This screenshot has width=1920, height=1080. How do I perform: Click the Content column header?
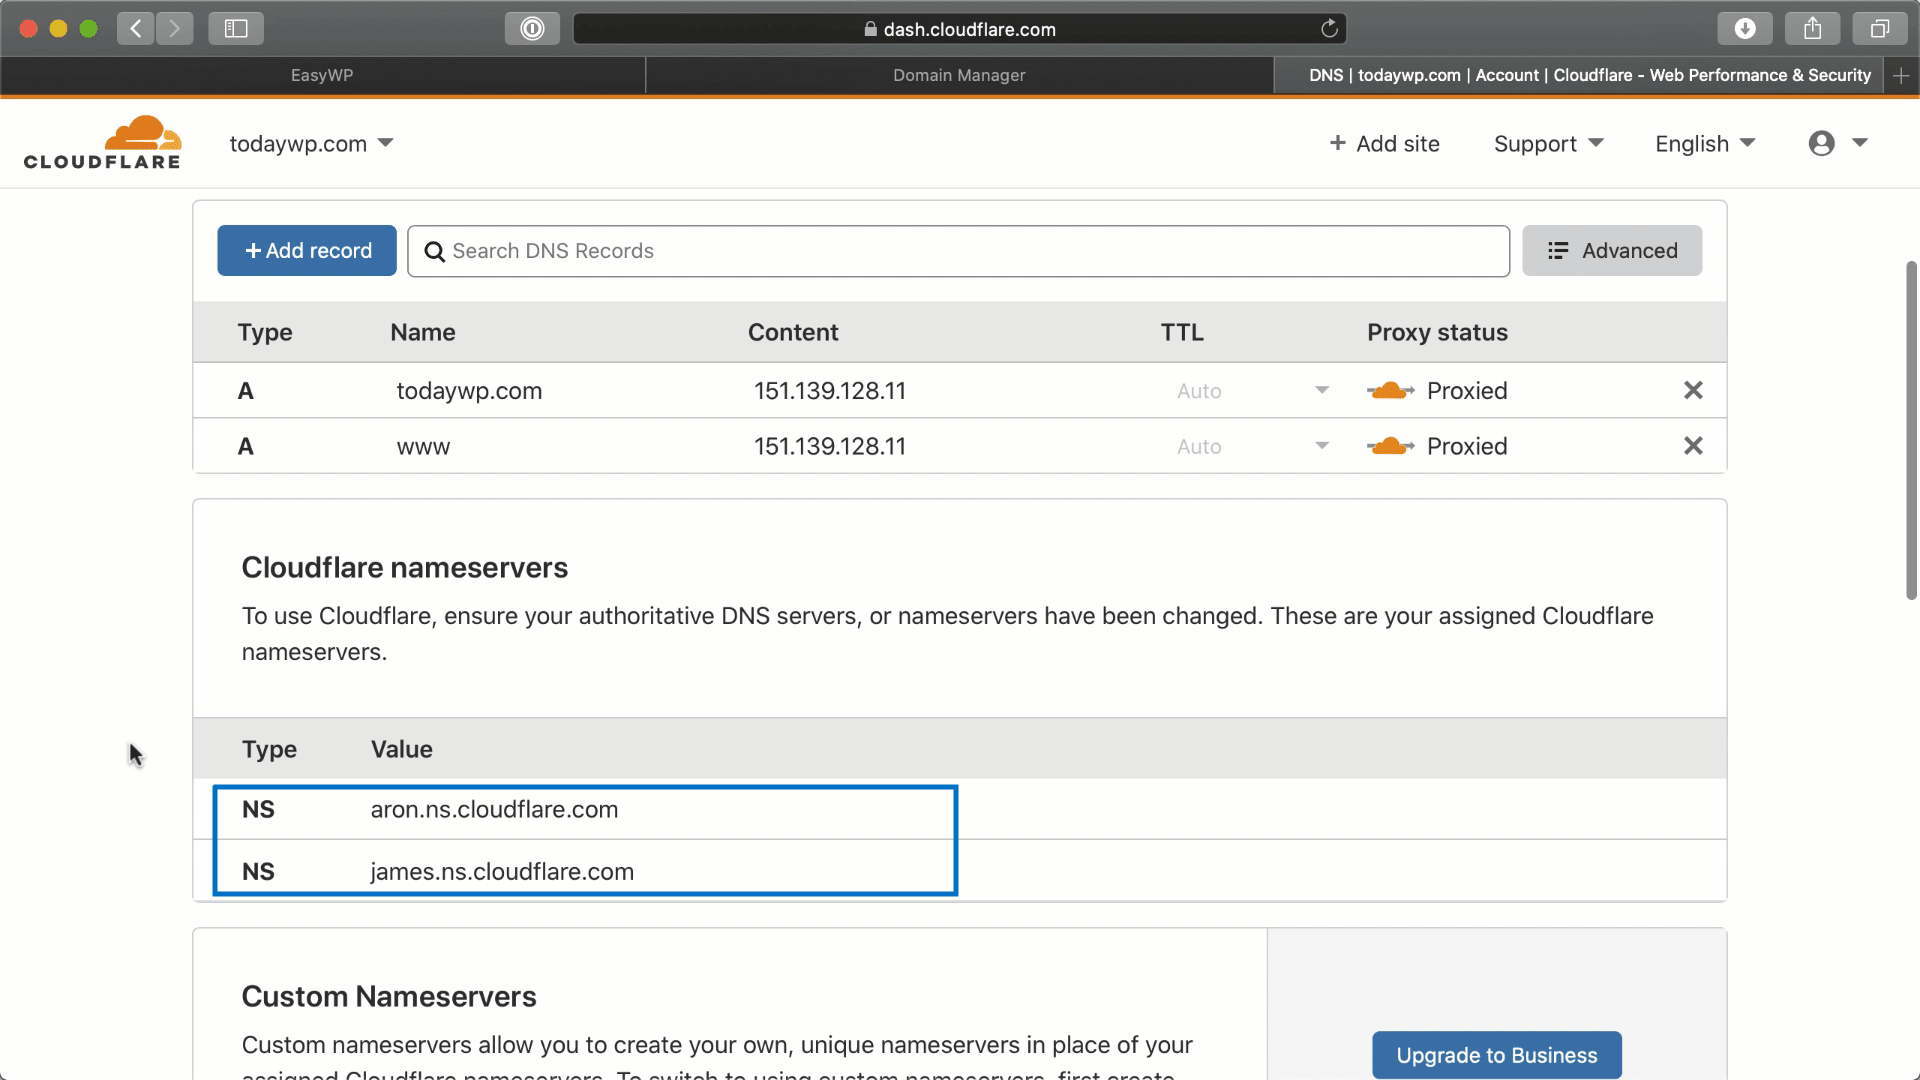793,332
